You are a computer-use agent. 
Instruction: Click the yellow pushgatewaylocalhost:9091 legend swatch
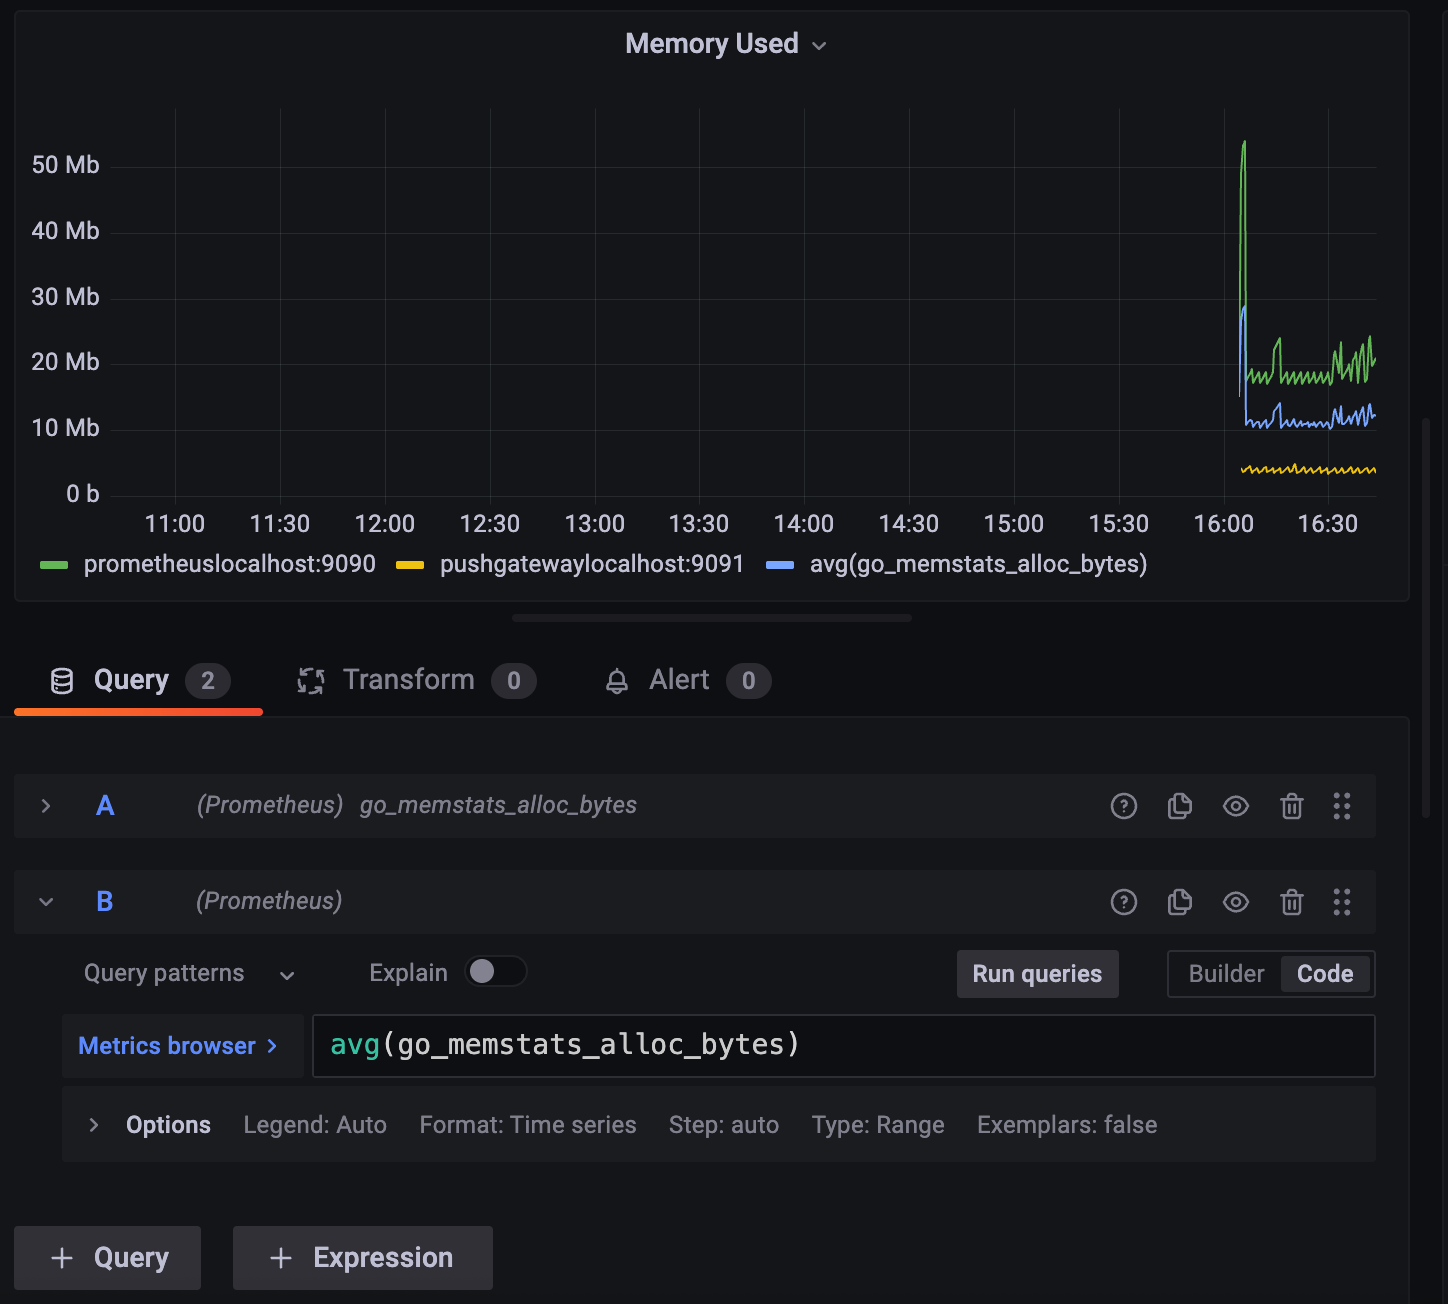(410, 566)
